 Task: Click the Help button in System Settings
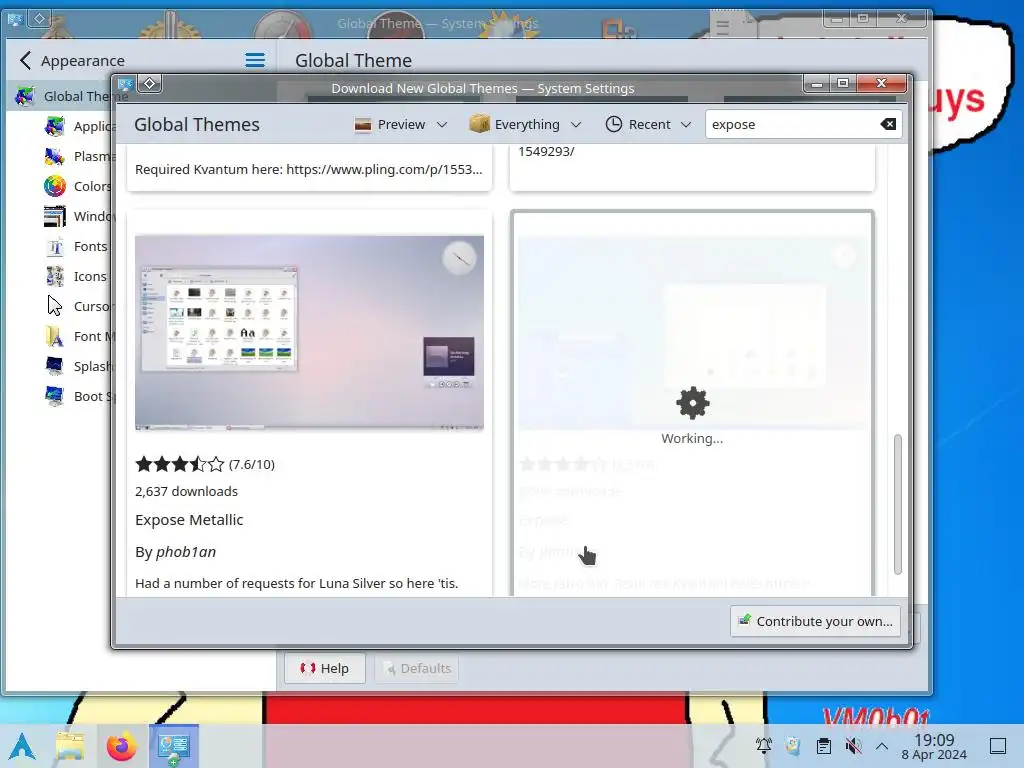(x=325, y=668)
